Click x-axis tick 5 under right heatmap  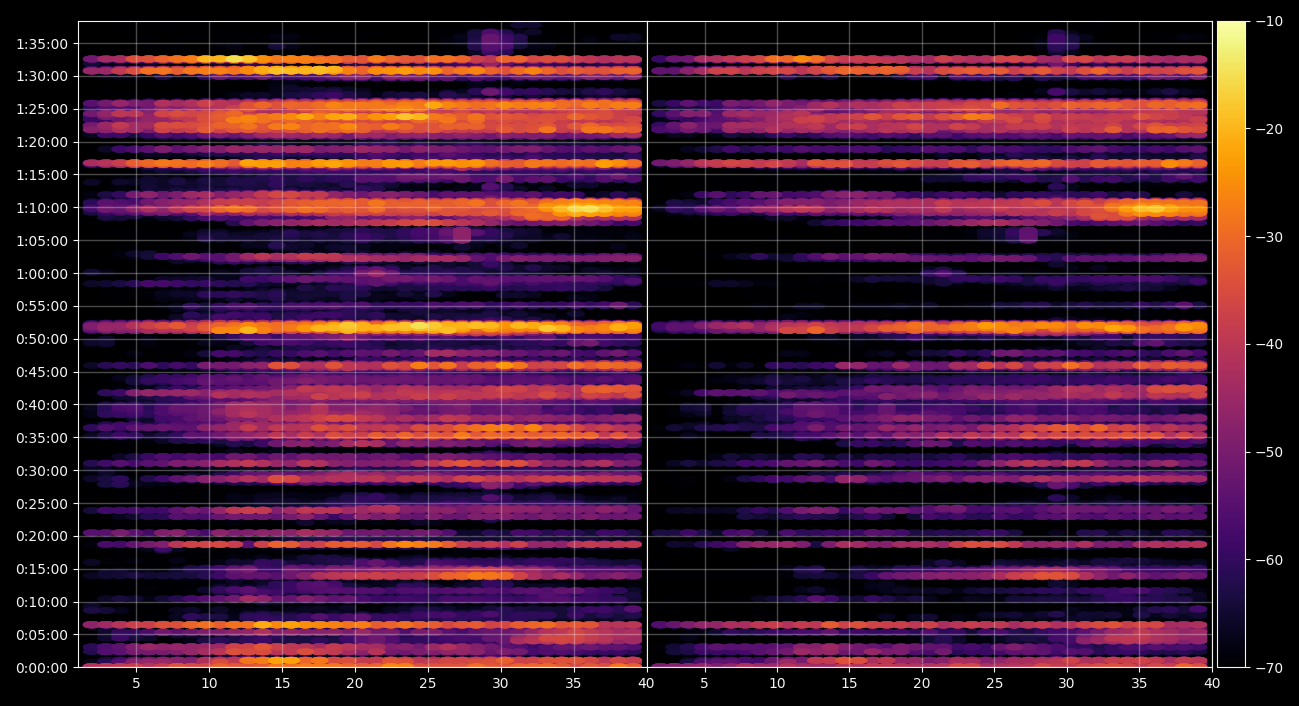click(x=704, y=684)
